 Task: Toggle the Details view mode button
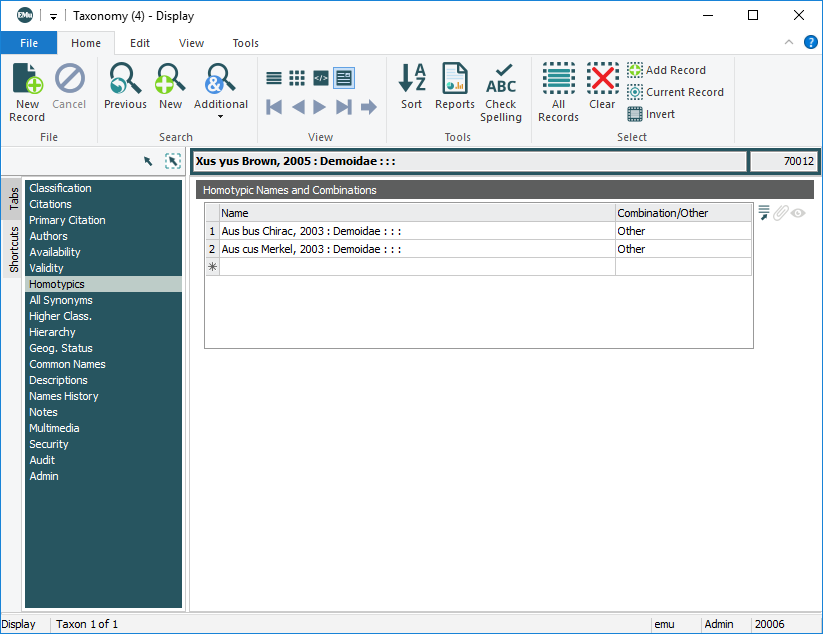[x=344, y=78]
